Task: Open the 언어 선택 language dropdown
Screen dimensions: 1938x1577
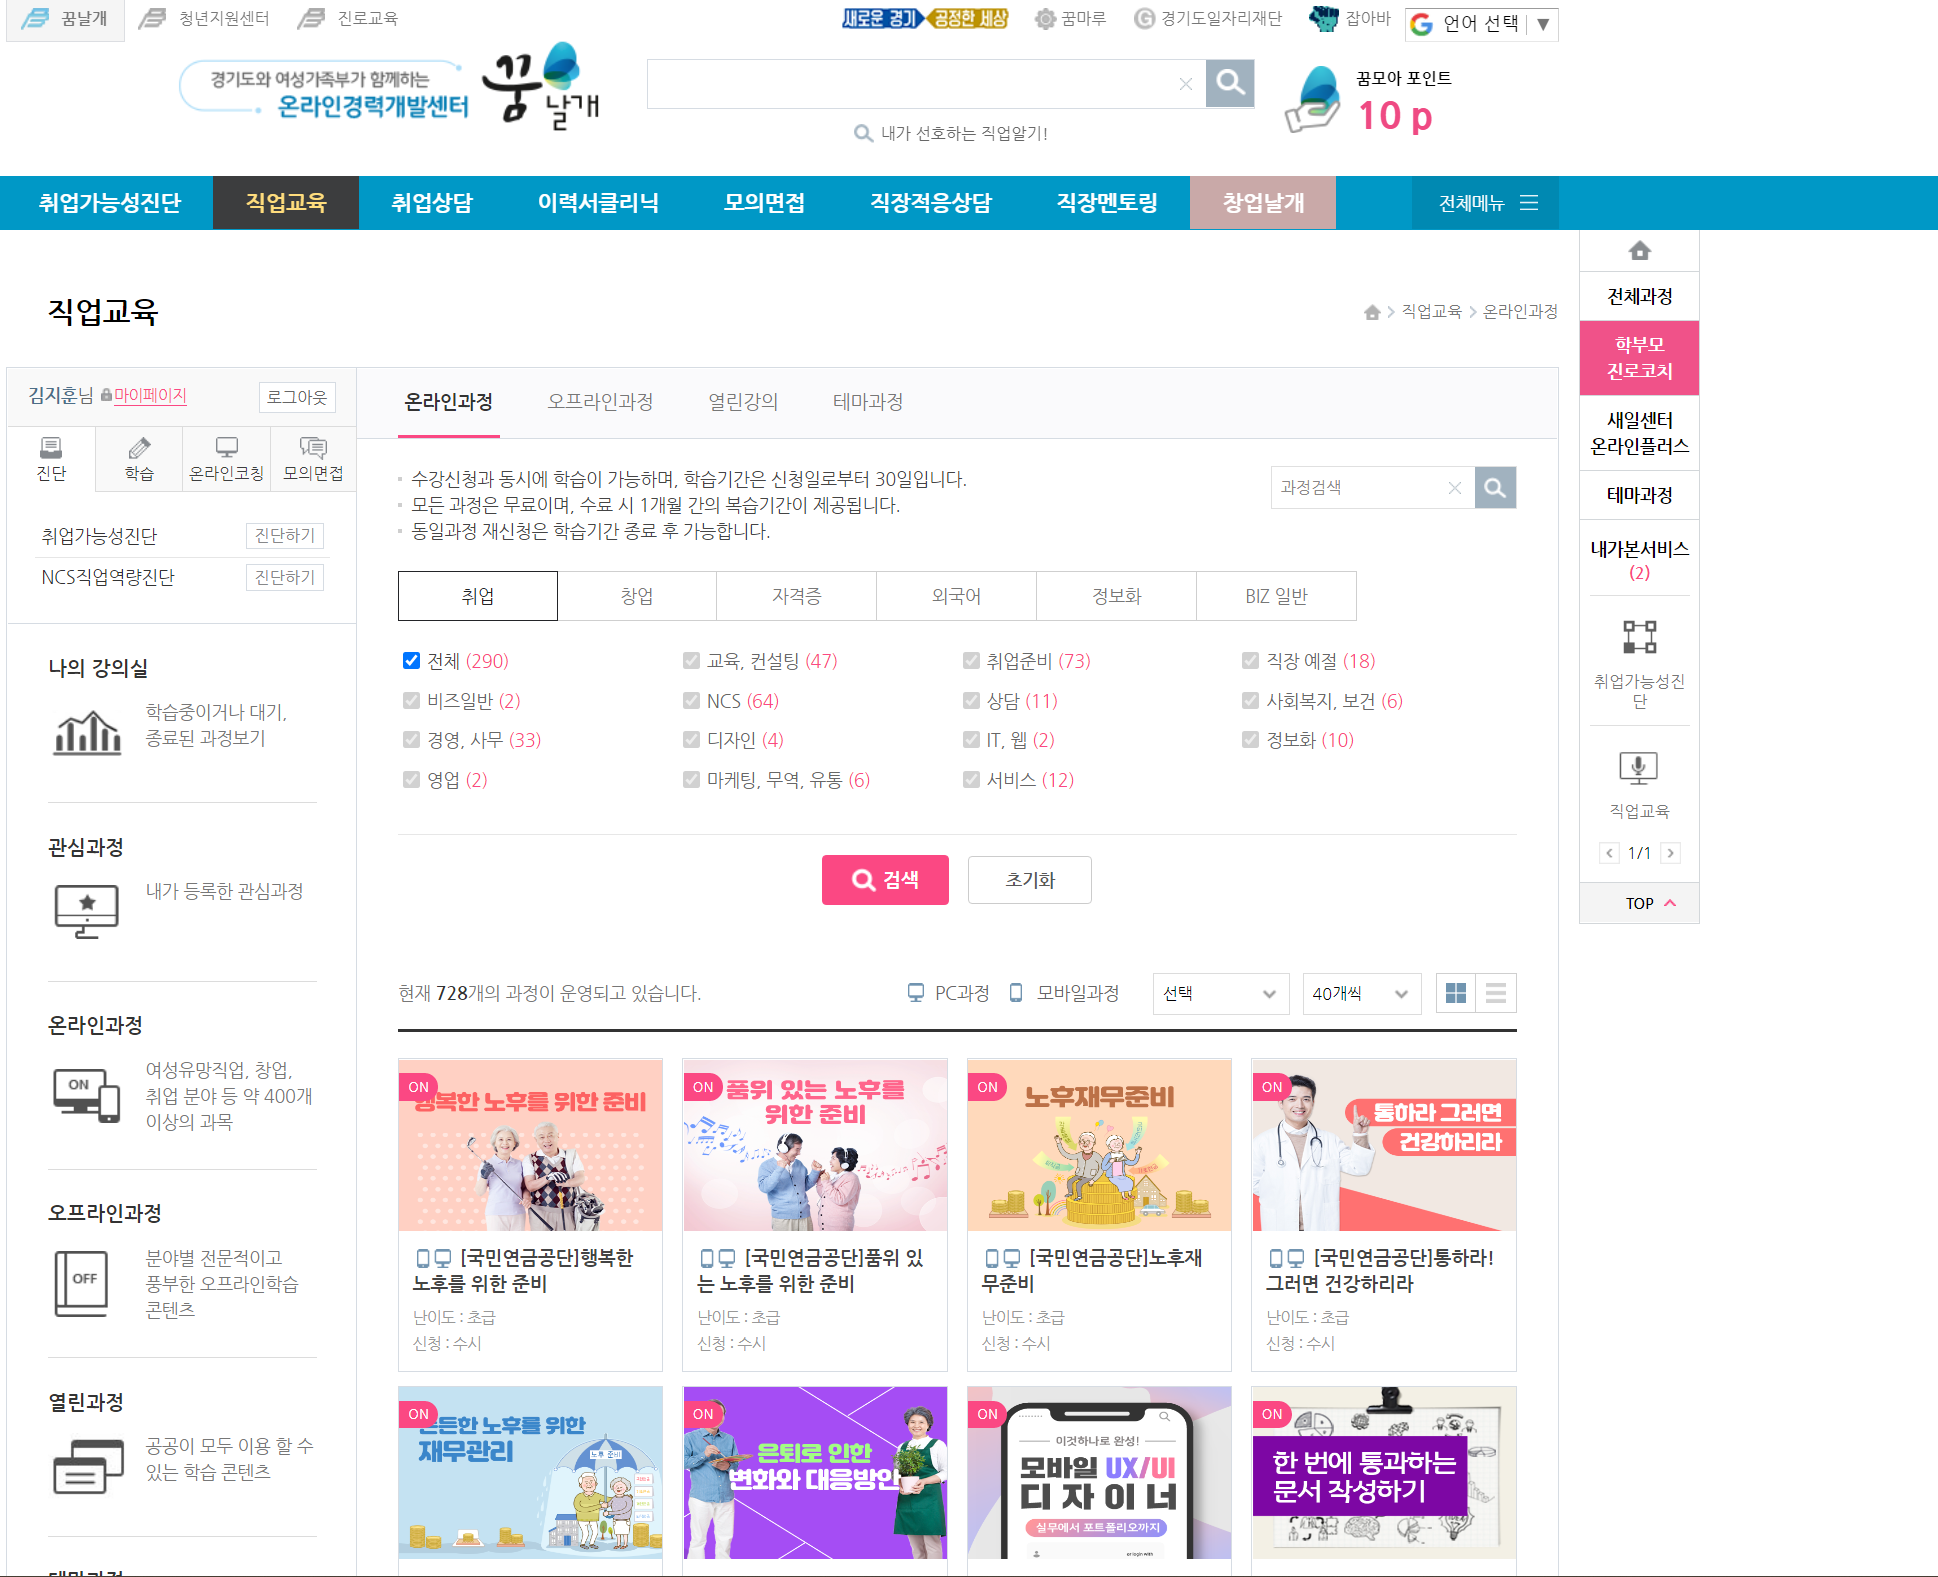Action: click(1481, 24)
